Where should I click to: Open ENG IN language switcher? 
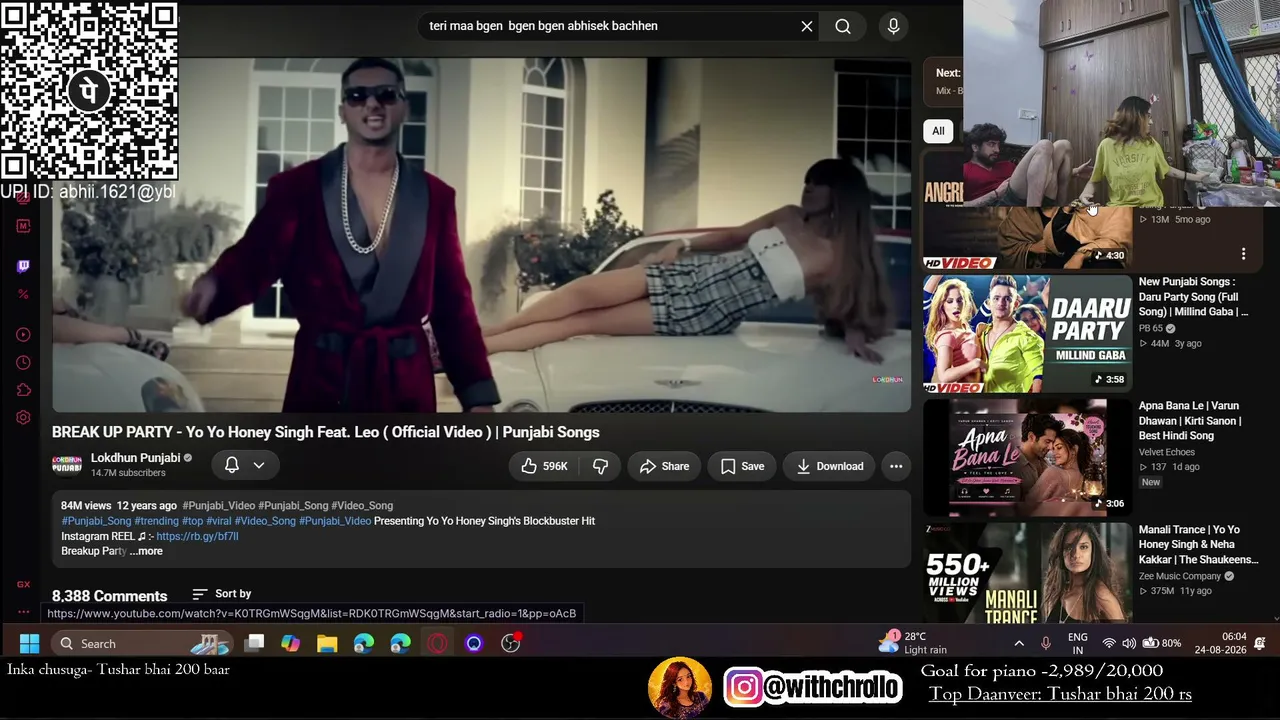pyautogui.click(x=1078, y=643)
